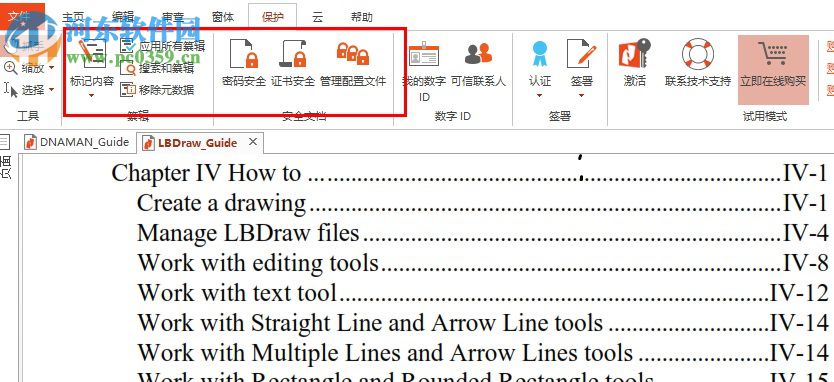Switch to the 主页 ribbon tab
Image resolution: width=834 pixels, height=382 pixels.
73,17
